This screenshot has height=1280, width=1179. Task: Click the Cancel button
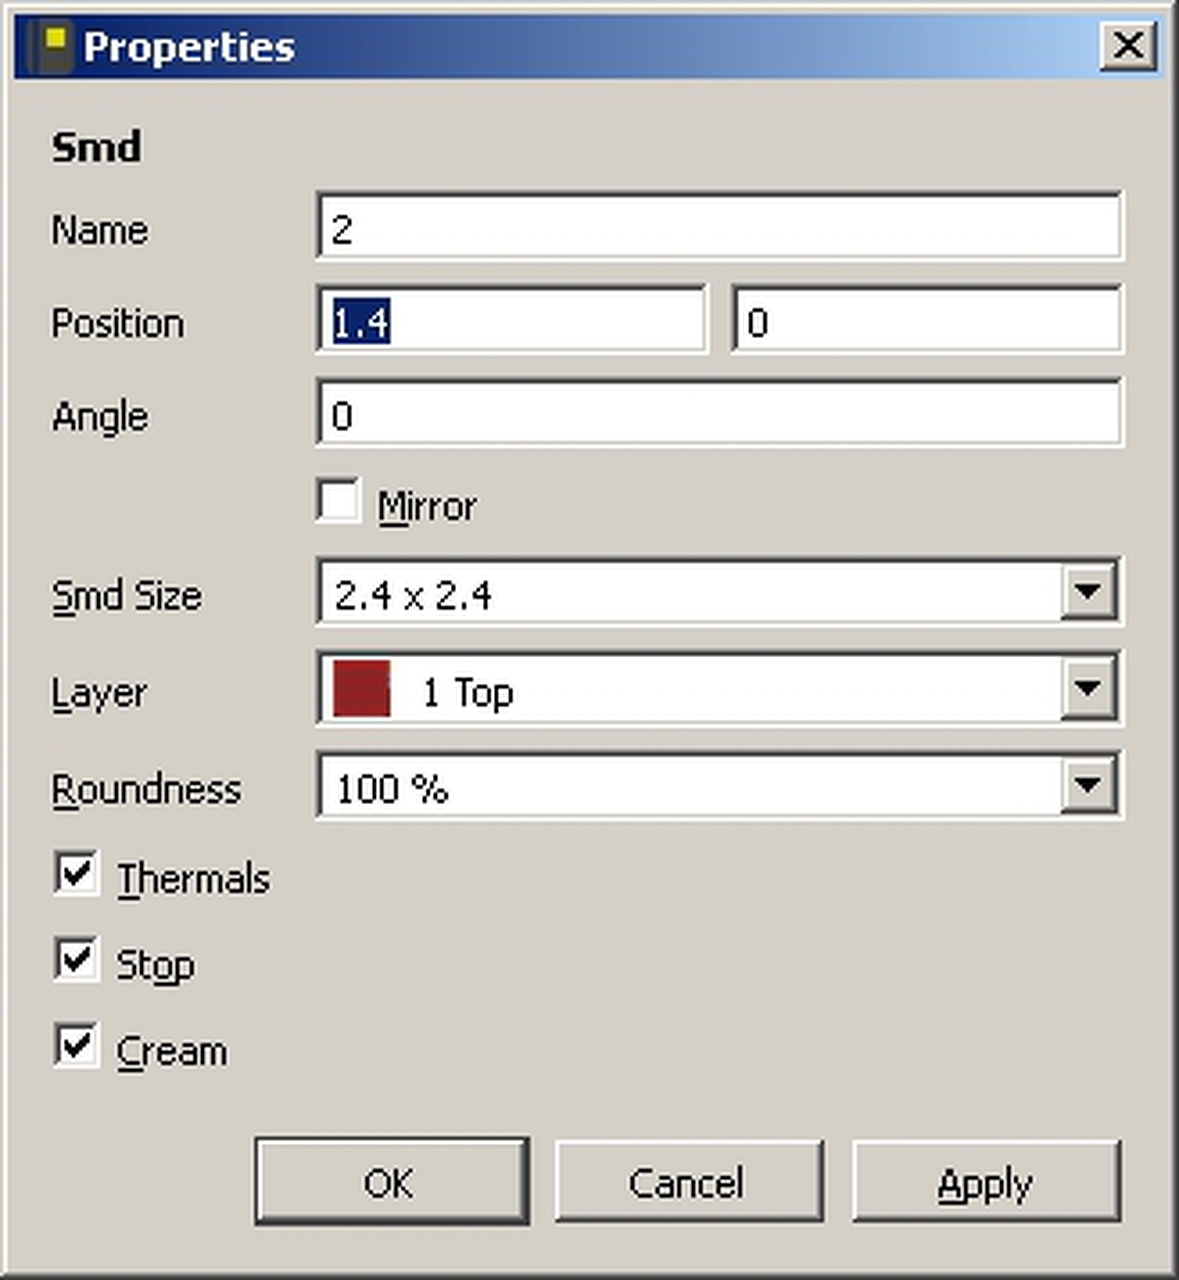tap(688, 1182)
